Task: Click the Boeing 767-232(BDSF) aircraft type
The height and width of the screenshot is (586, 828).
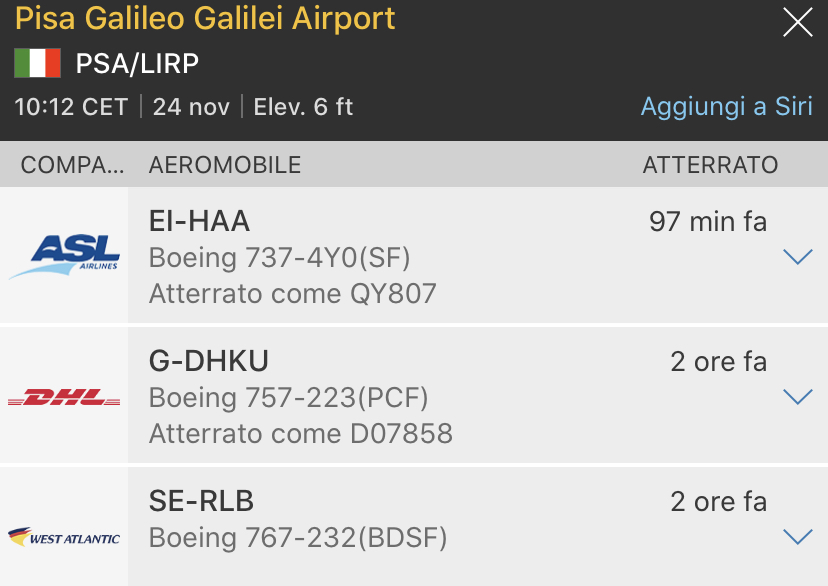Action: tap(298, 538)
